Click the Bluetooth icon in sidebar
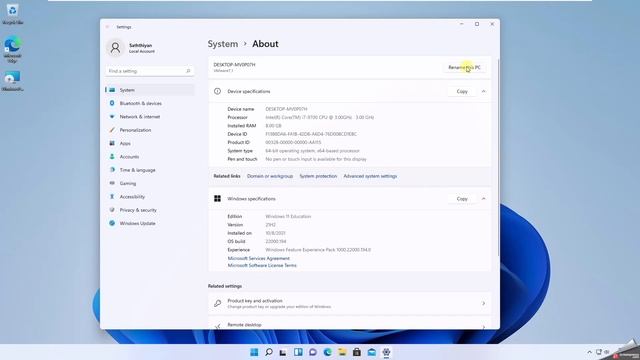Viewport: 640px width, 360px height. pyautogui.click(x=112, y=103)
